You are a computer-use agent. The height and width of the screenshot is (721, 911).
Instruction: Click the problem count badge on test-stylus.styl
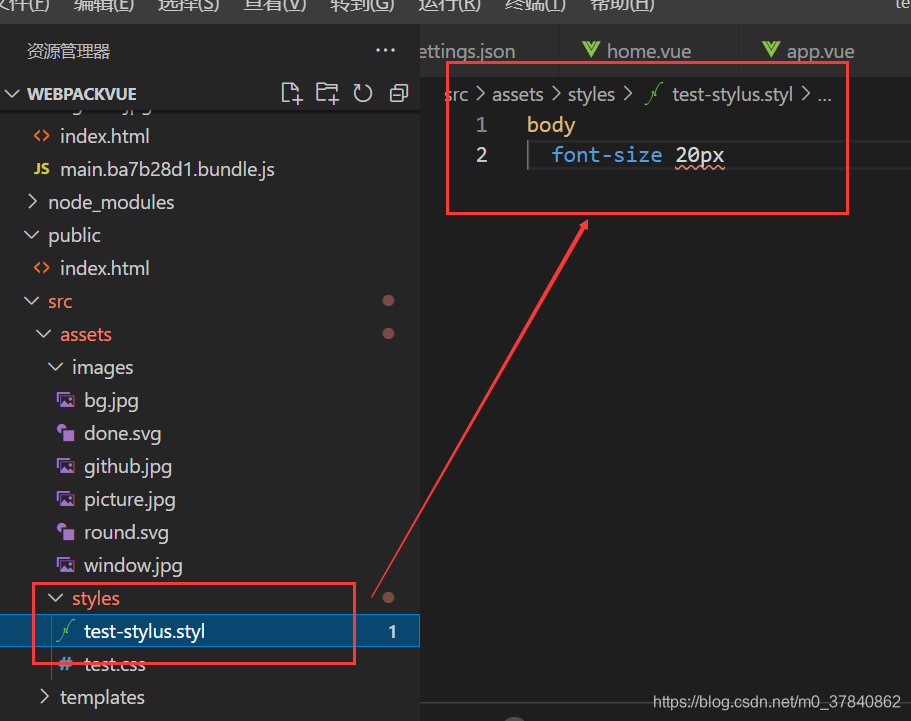coord(393,631)
